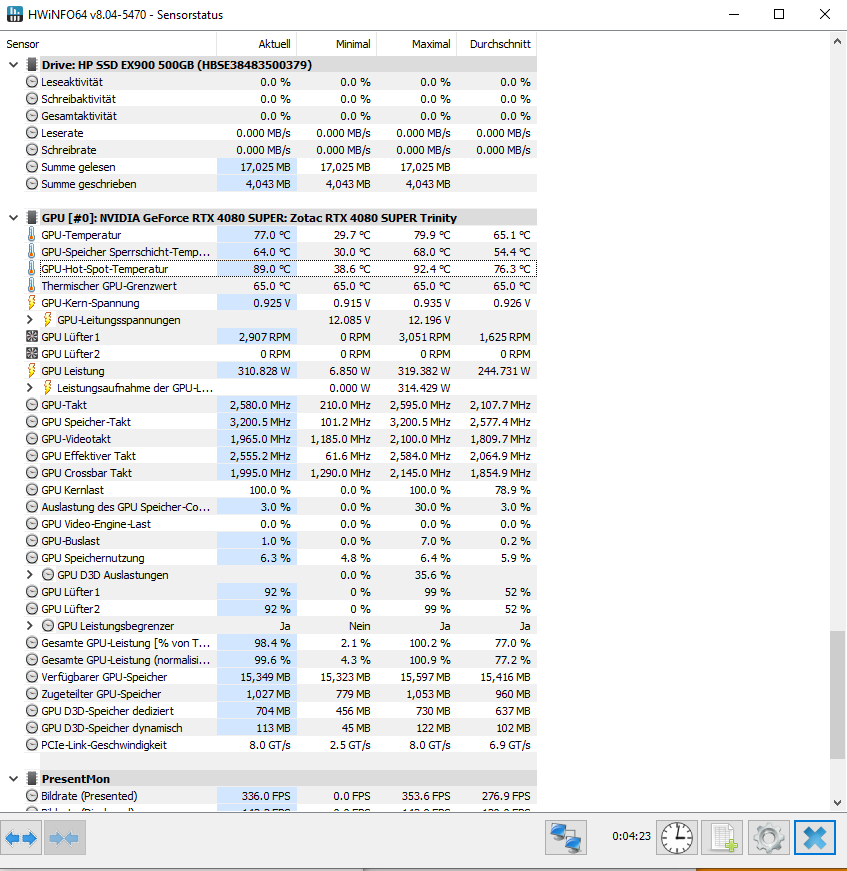Click chip icon of PresentMon group

pos(32,779)
